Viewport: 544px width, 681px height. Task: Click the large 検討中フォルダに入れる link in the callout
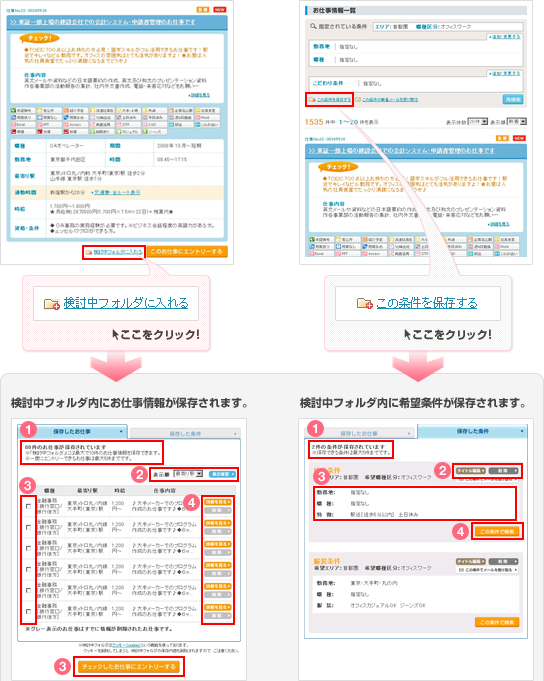tap(126, 303)
